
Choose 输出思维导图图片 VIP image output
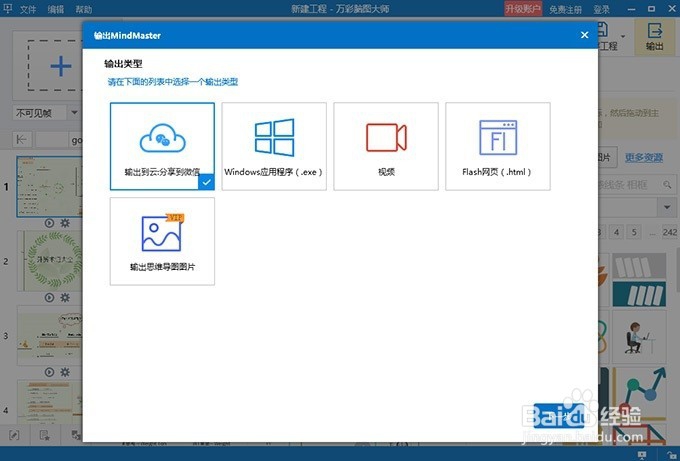click(x=162, y=241)
